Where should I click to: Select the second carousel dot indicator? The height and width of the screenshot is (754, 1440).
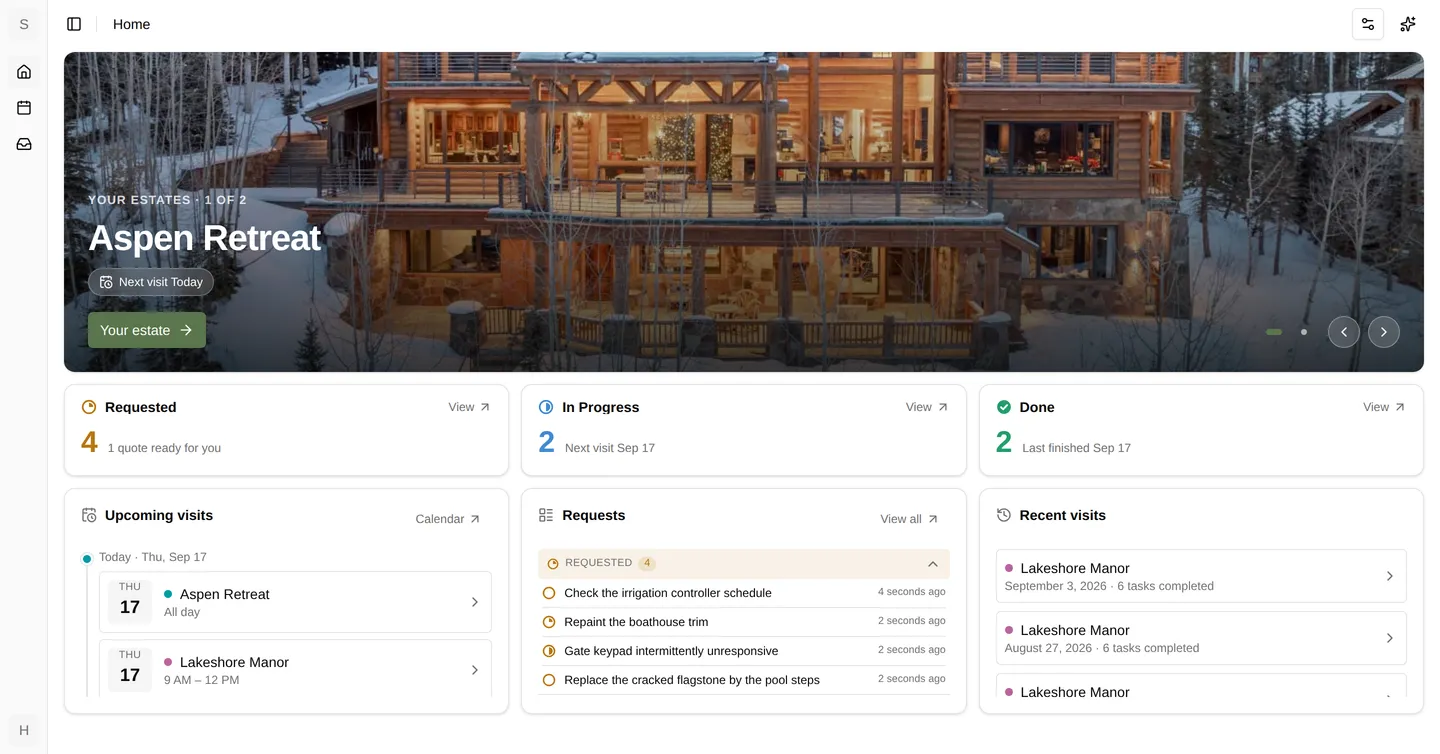[x=1304, y=332]
